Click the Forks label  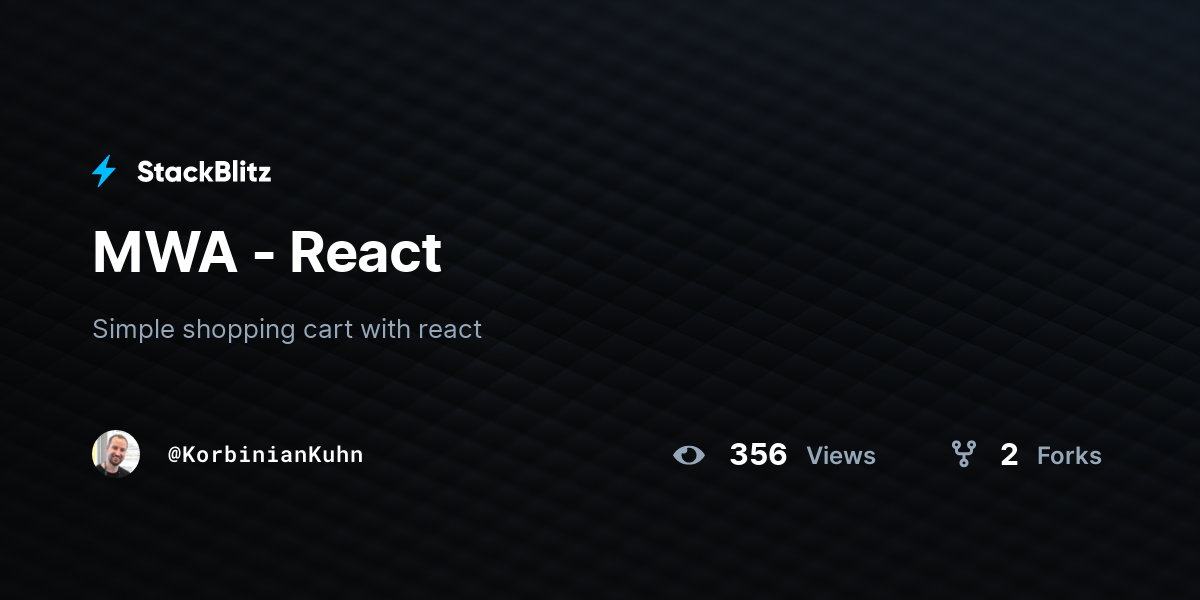click(x=1069, y=456)
